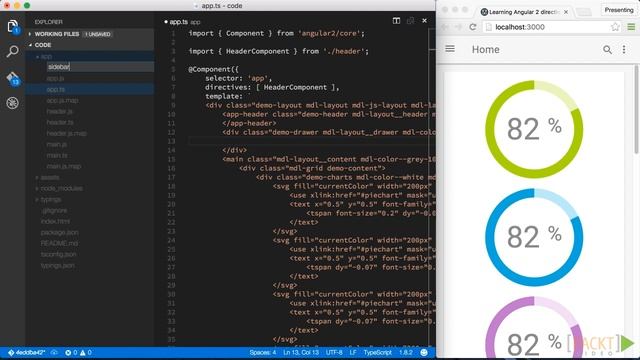Expand the Working Files section

coord(57,34)
